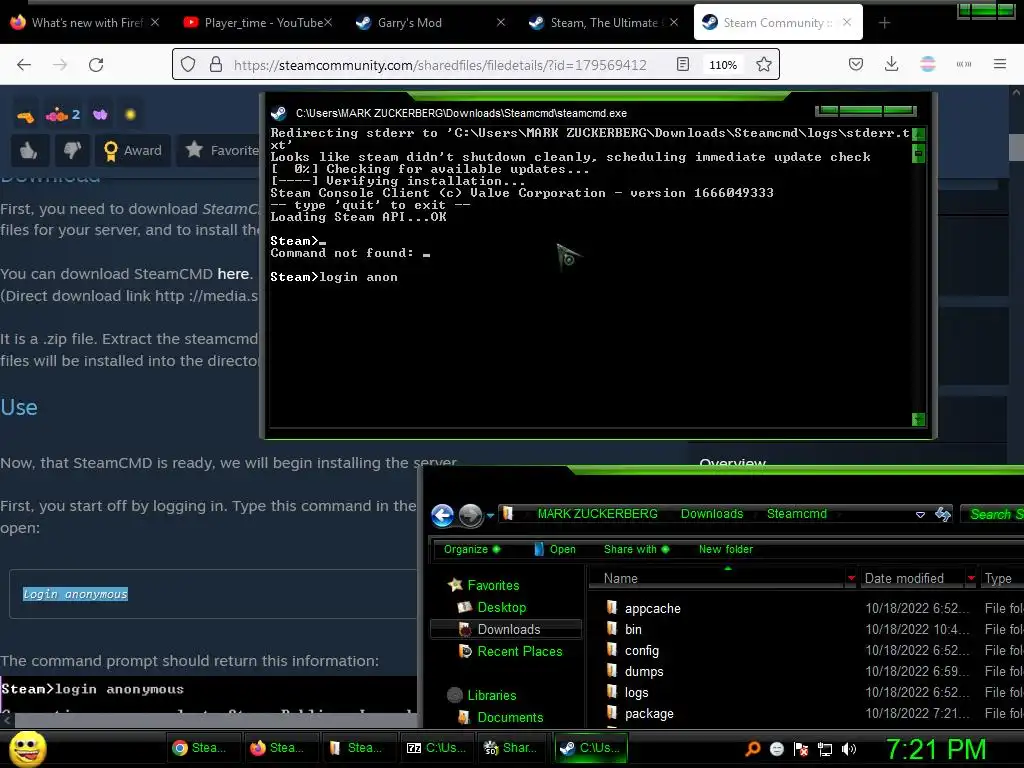Click the SteamCMD 'here' download link

[233, 274]
